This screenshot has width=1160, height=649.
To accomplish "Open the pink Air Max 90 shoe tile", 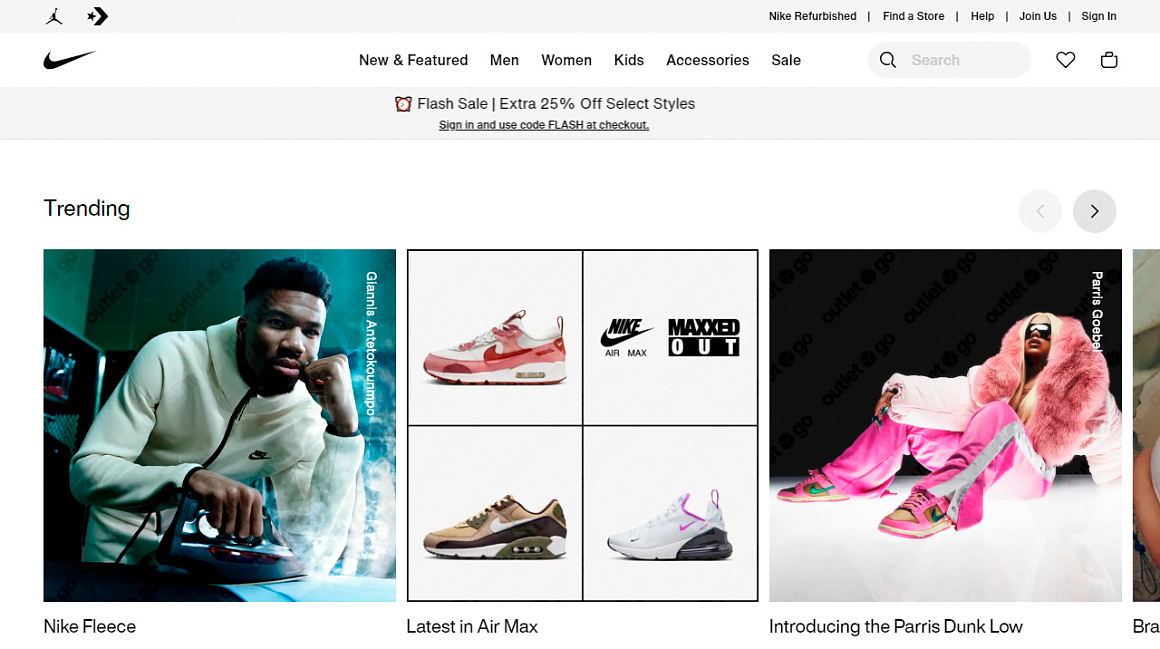I will tap(495, 337).
